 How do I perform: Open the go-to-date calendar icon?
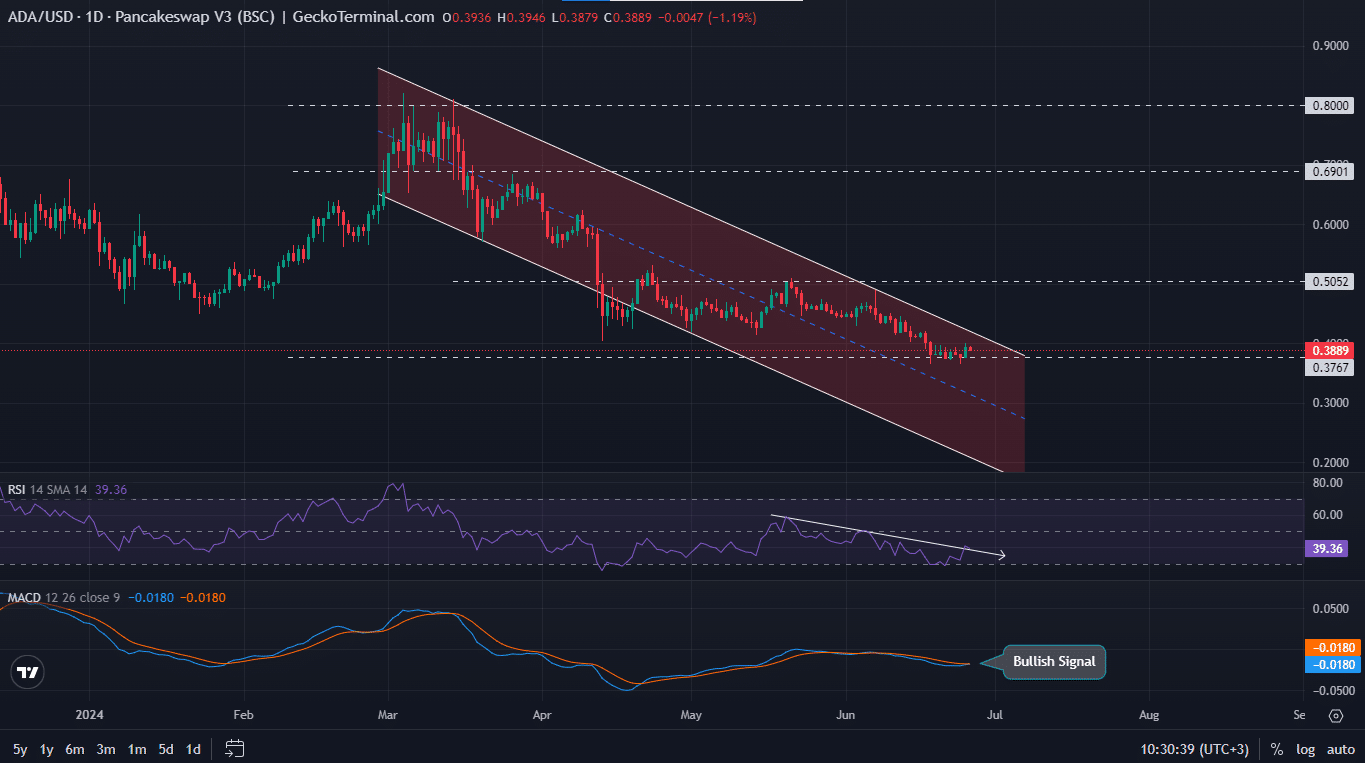pos(235,748)
